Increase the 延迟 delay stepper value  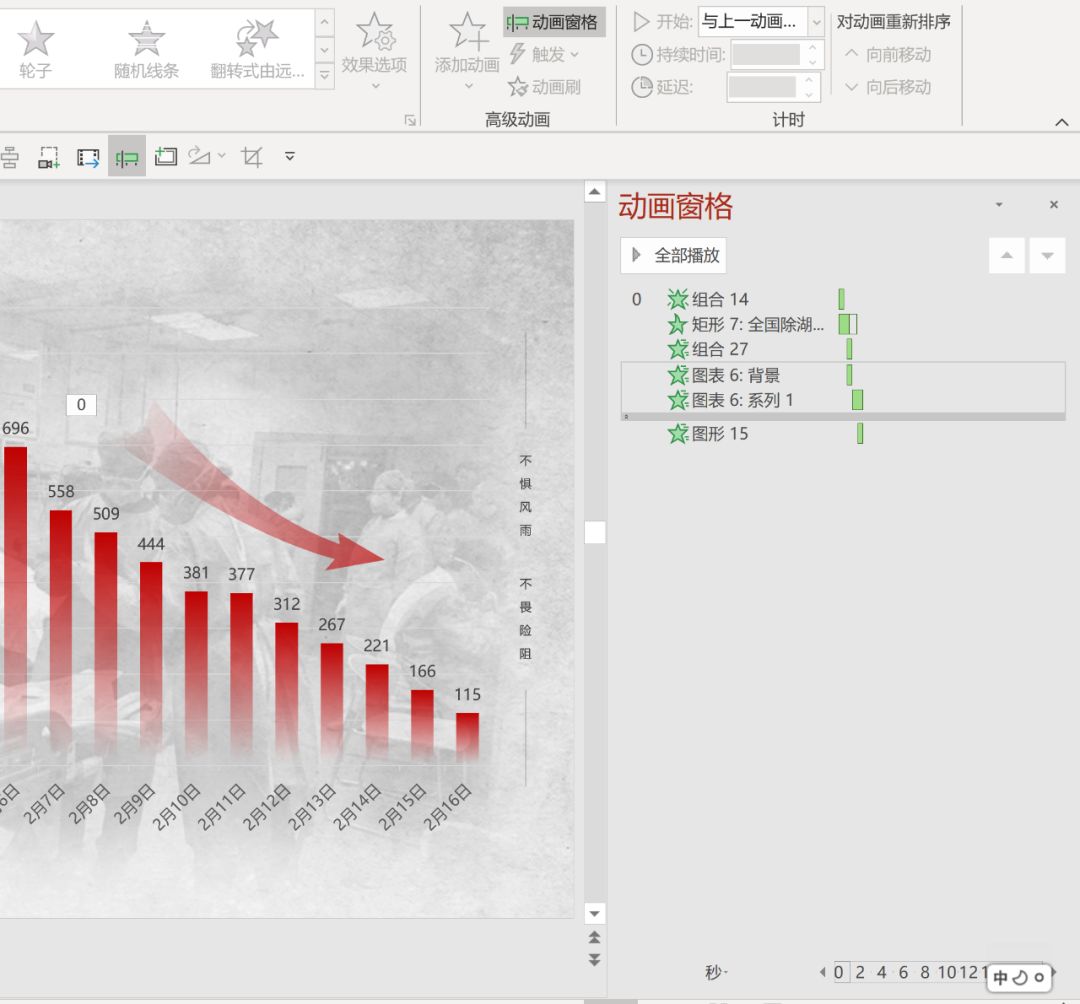(x=809, y=81)
